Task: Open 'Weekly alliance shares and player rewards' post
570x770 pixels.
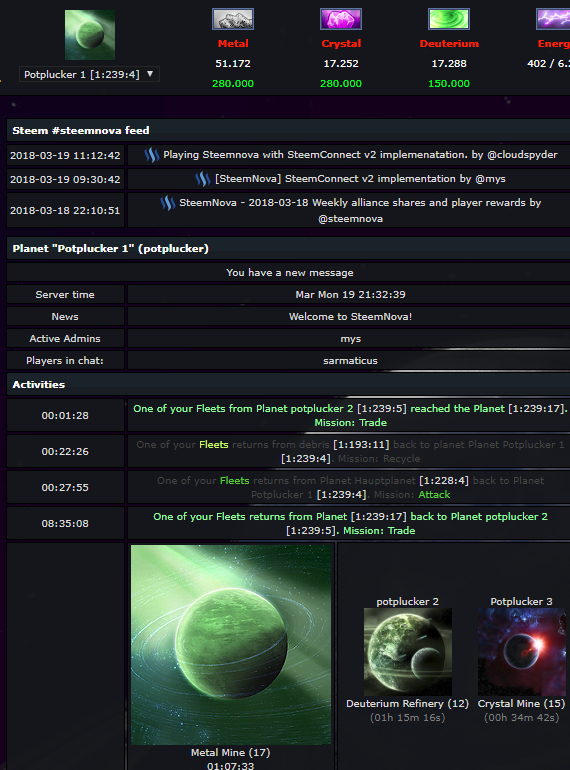Action: pos(360,210)
